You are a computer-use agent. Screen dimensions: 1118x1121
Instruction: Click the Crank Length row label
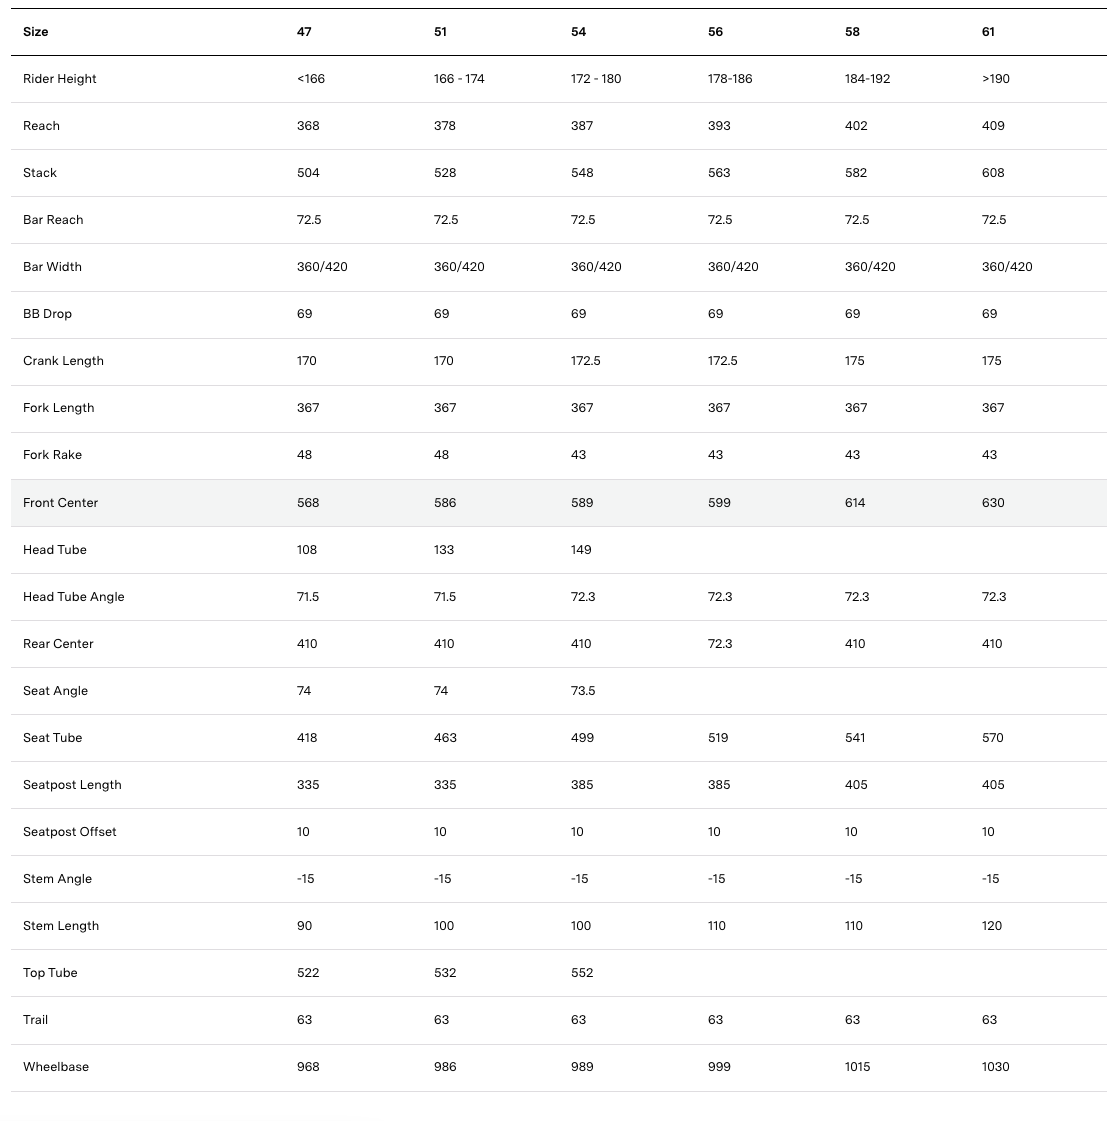click(x=63, y=361)
